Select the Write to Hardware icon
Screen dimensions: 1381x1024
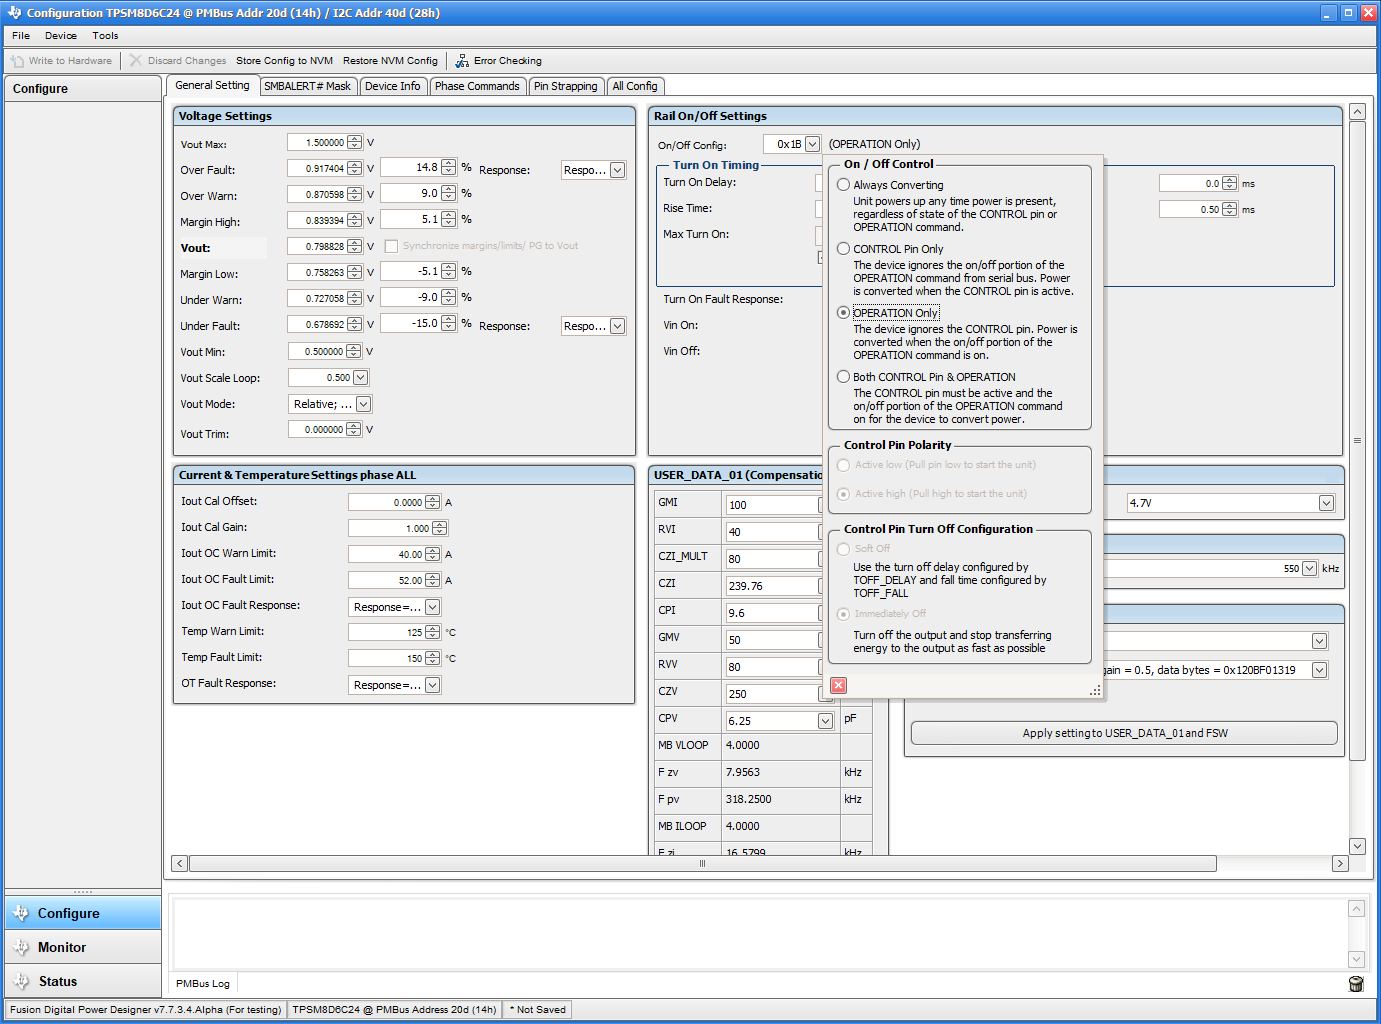(x=16, y=60)
